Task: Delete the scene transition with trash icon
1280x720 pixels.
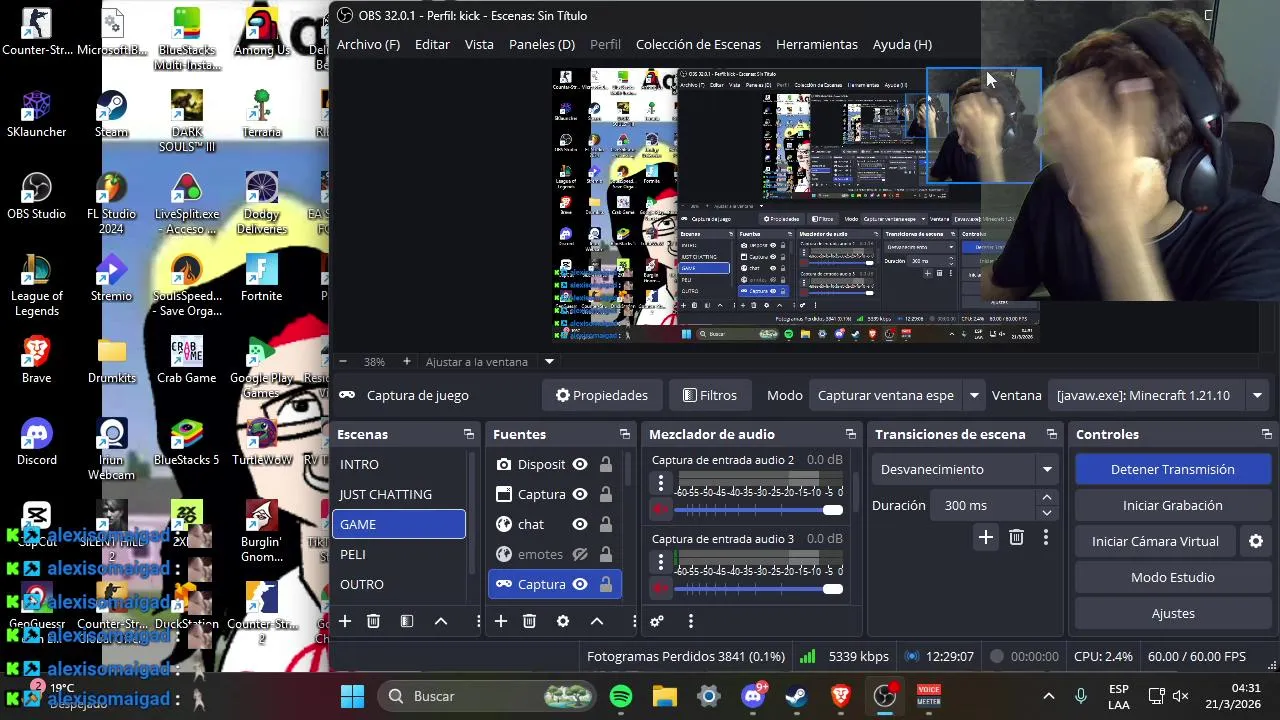Action: pos(1016,538)
